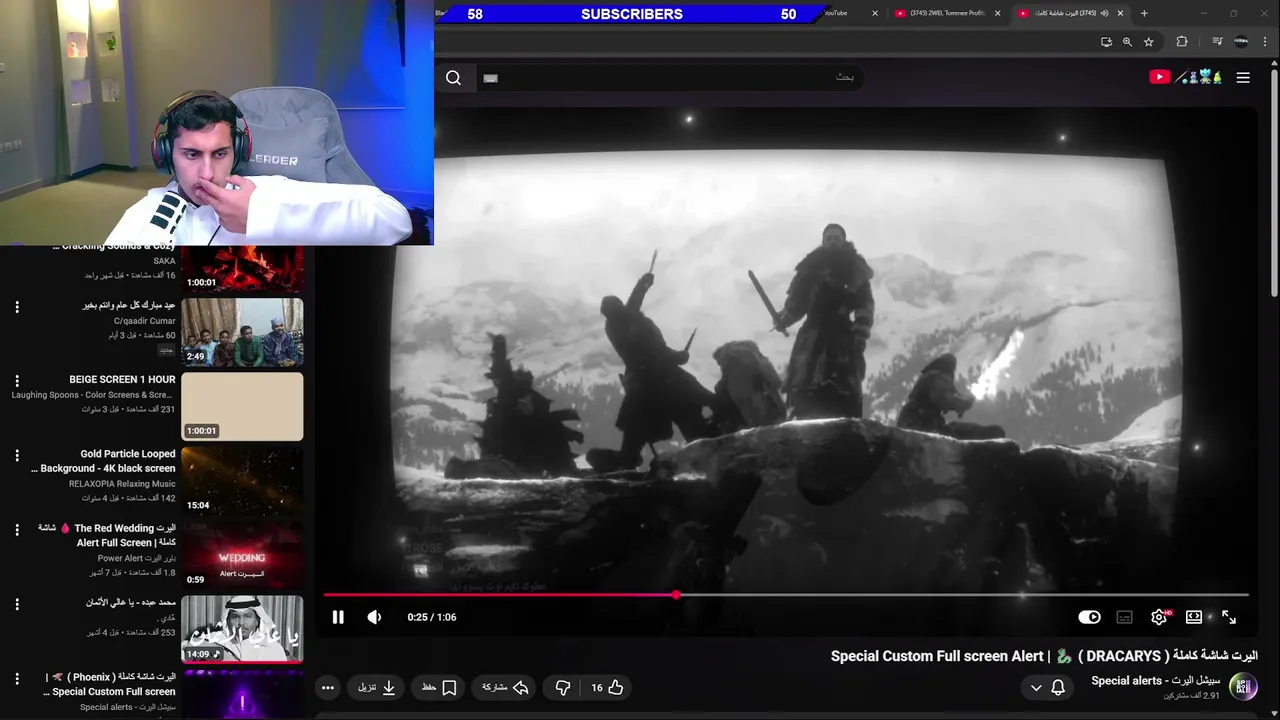
Task: Open more actions ellipsis under video
Action: pos(327,687)
